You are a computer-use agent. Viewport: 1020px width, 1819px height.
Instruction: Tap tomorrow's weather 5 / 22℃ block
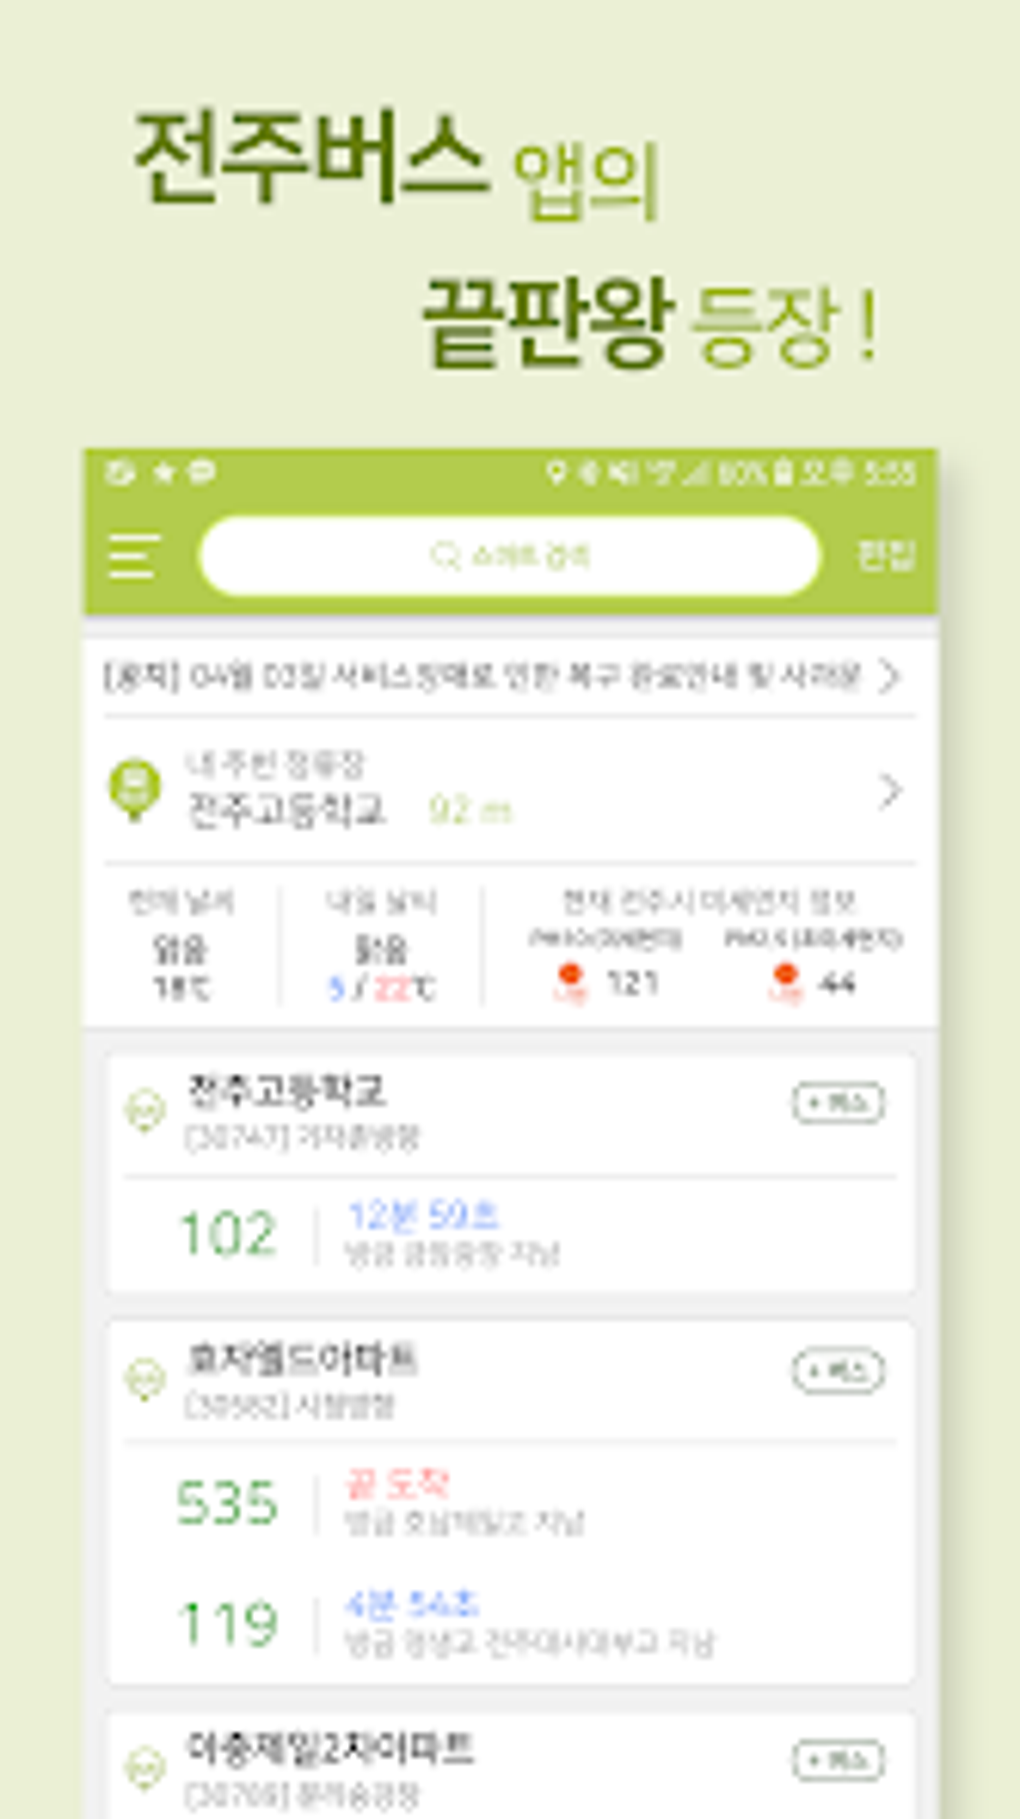pyautogui.click(x=381, y=944)
